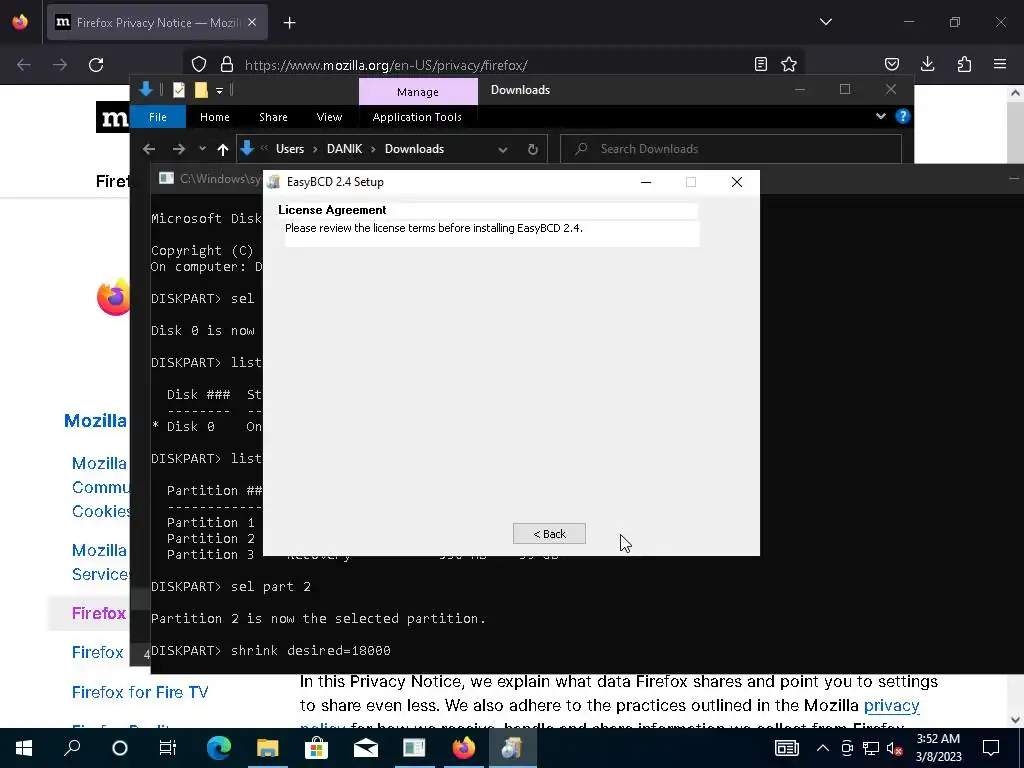Open Microsoft Store from taskbar
This screenshot has height=768, width=1024.
click(x=316, y=748)
